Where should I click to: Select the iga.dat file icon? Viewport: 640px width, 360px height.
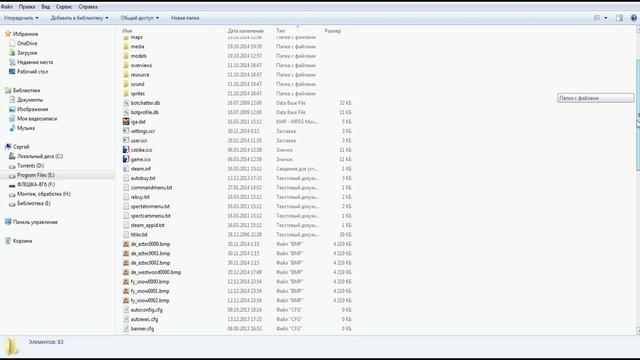click(x=126, y=122)
